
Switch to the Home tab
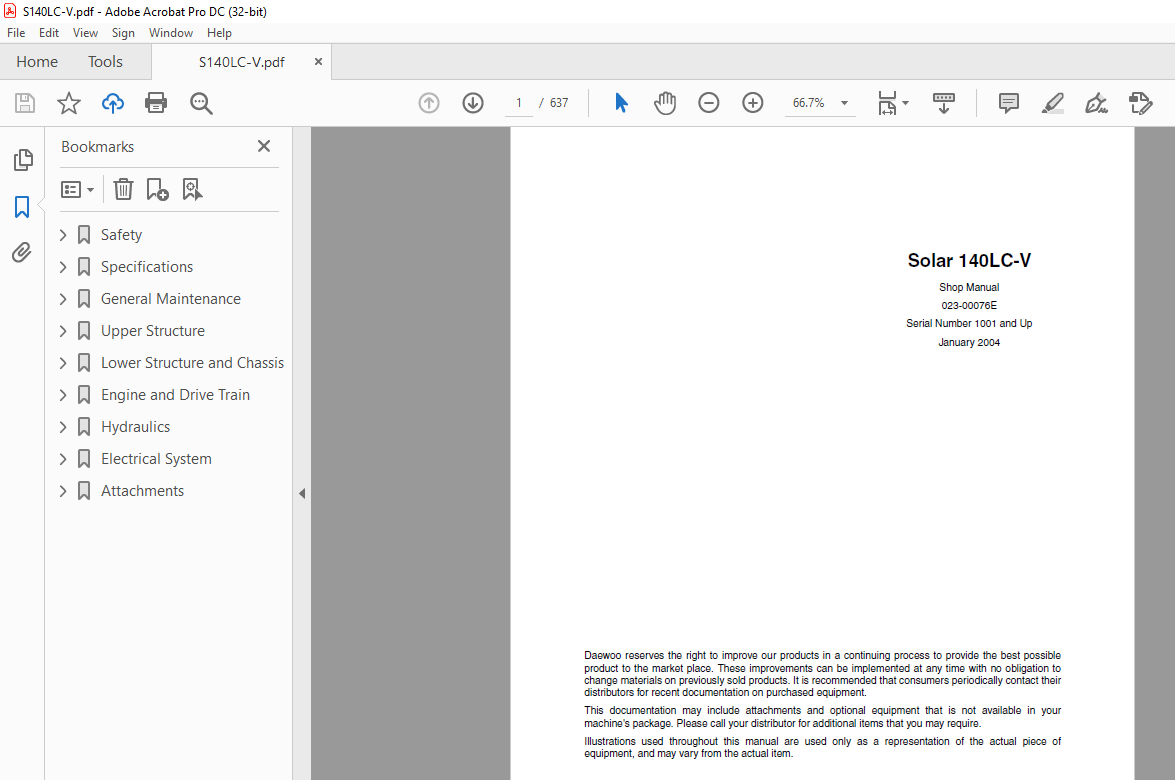(x=37, y=62)
